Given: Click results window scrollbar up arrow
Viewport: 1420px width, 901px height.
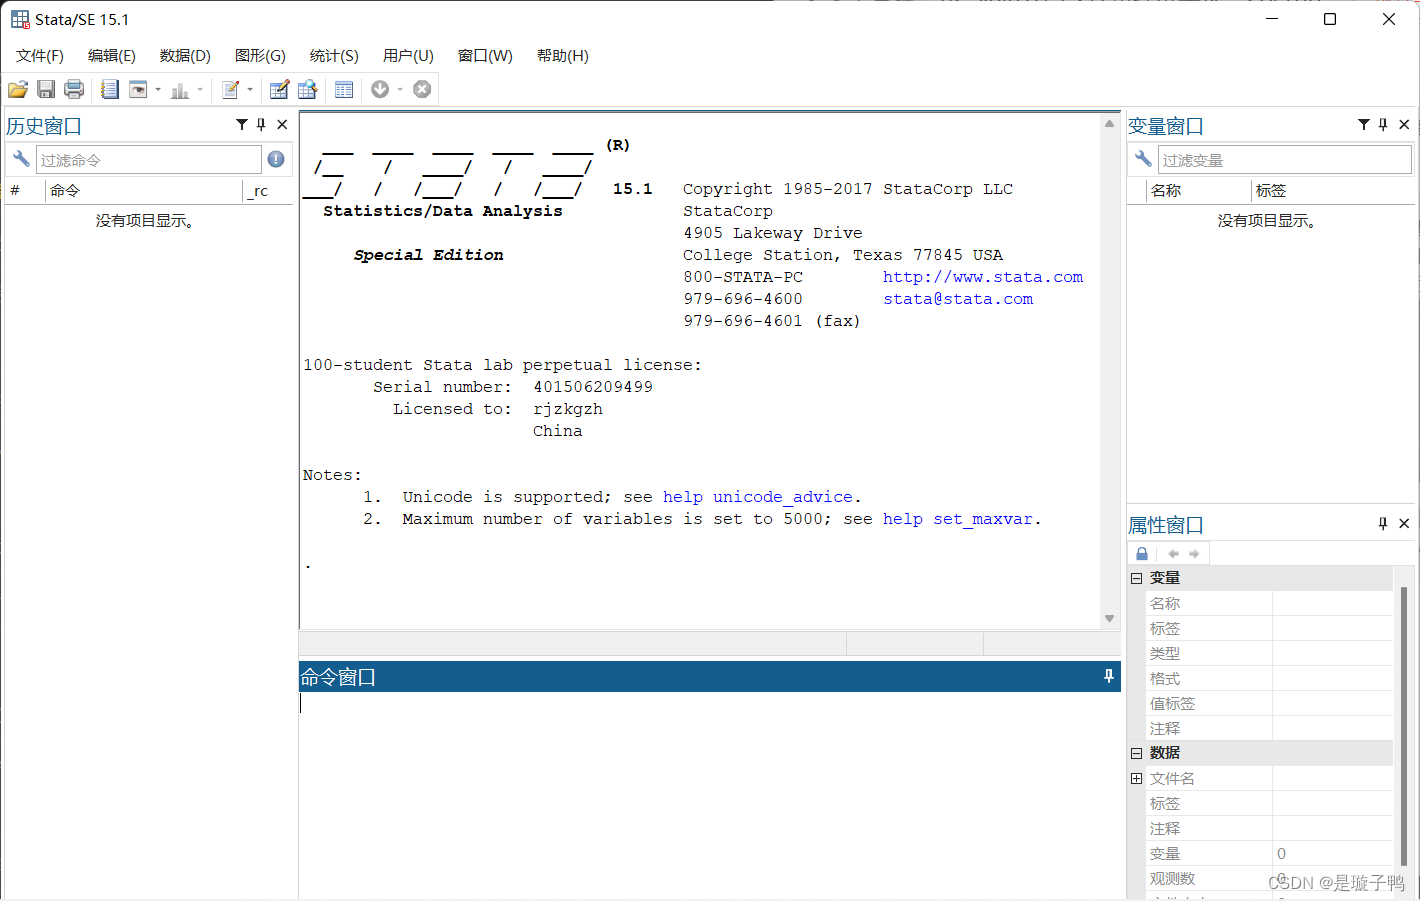Looking at the screenshot, I should (1109, 123).
